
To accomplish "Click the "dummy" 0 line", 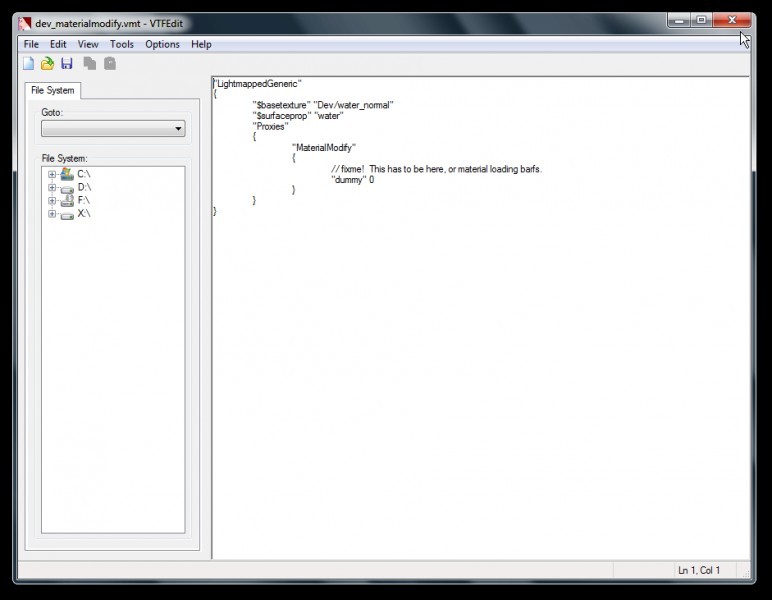I will click(x=353, y=180).
